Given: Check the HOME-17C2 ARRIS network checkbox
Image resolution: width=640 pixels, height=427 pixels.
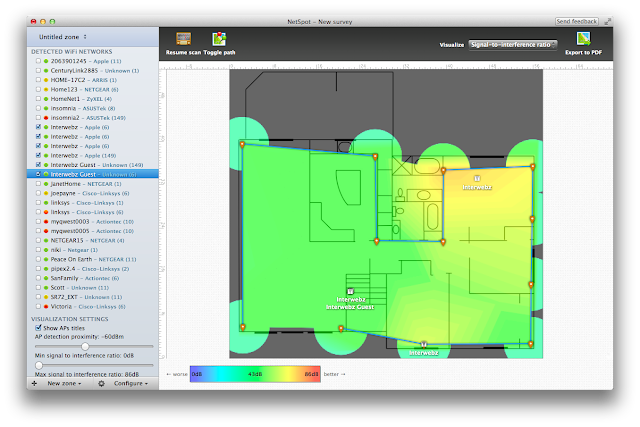Looking at the screenshot, I should 38,80.
